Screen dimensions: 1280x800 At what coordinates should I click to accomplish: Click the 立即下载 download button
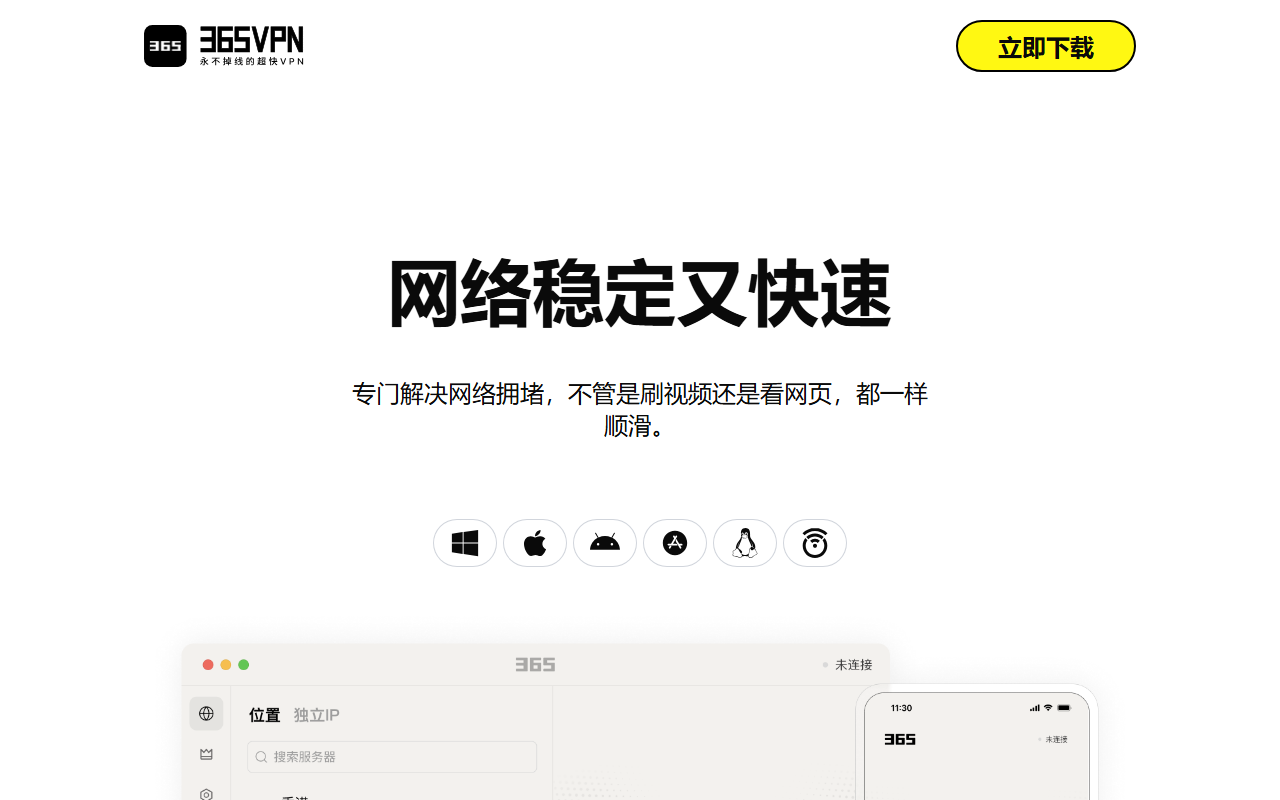[1046, 46]
